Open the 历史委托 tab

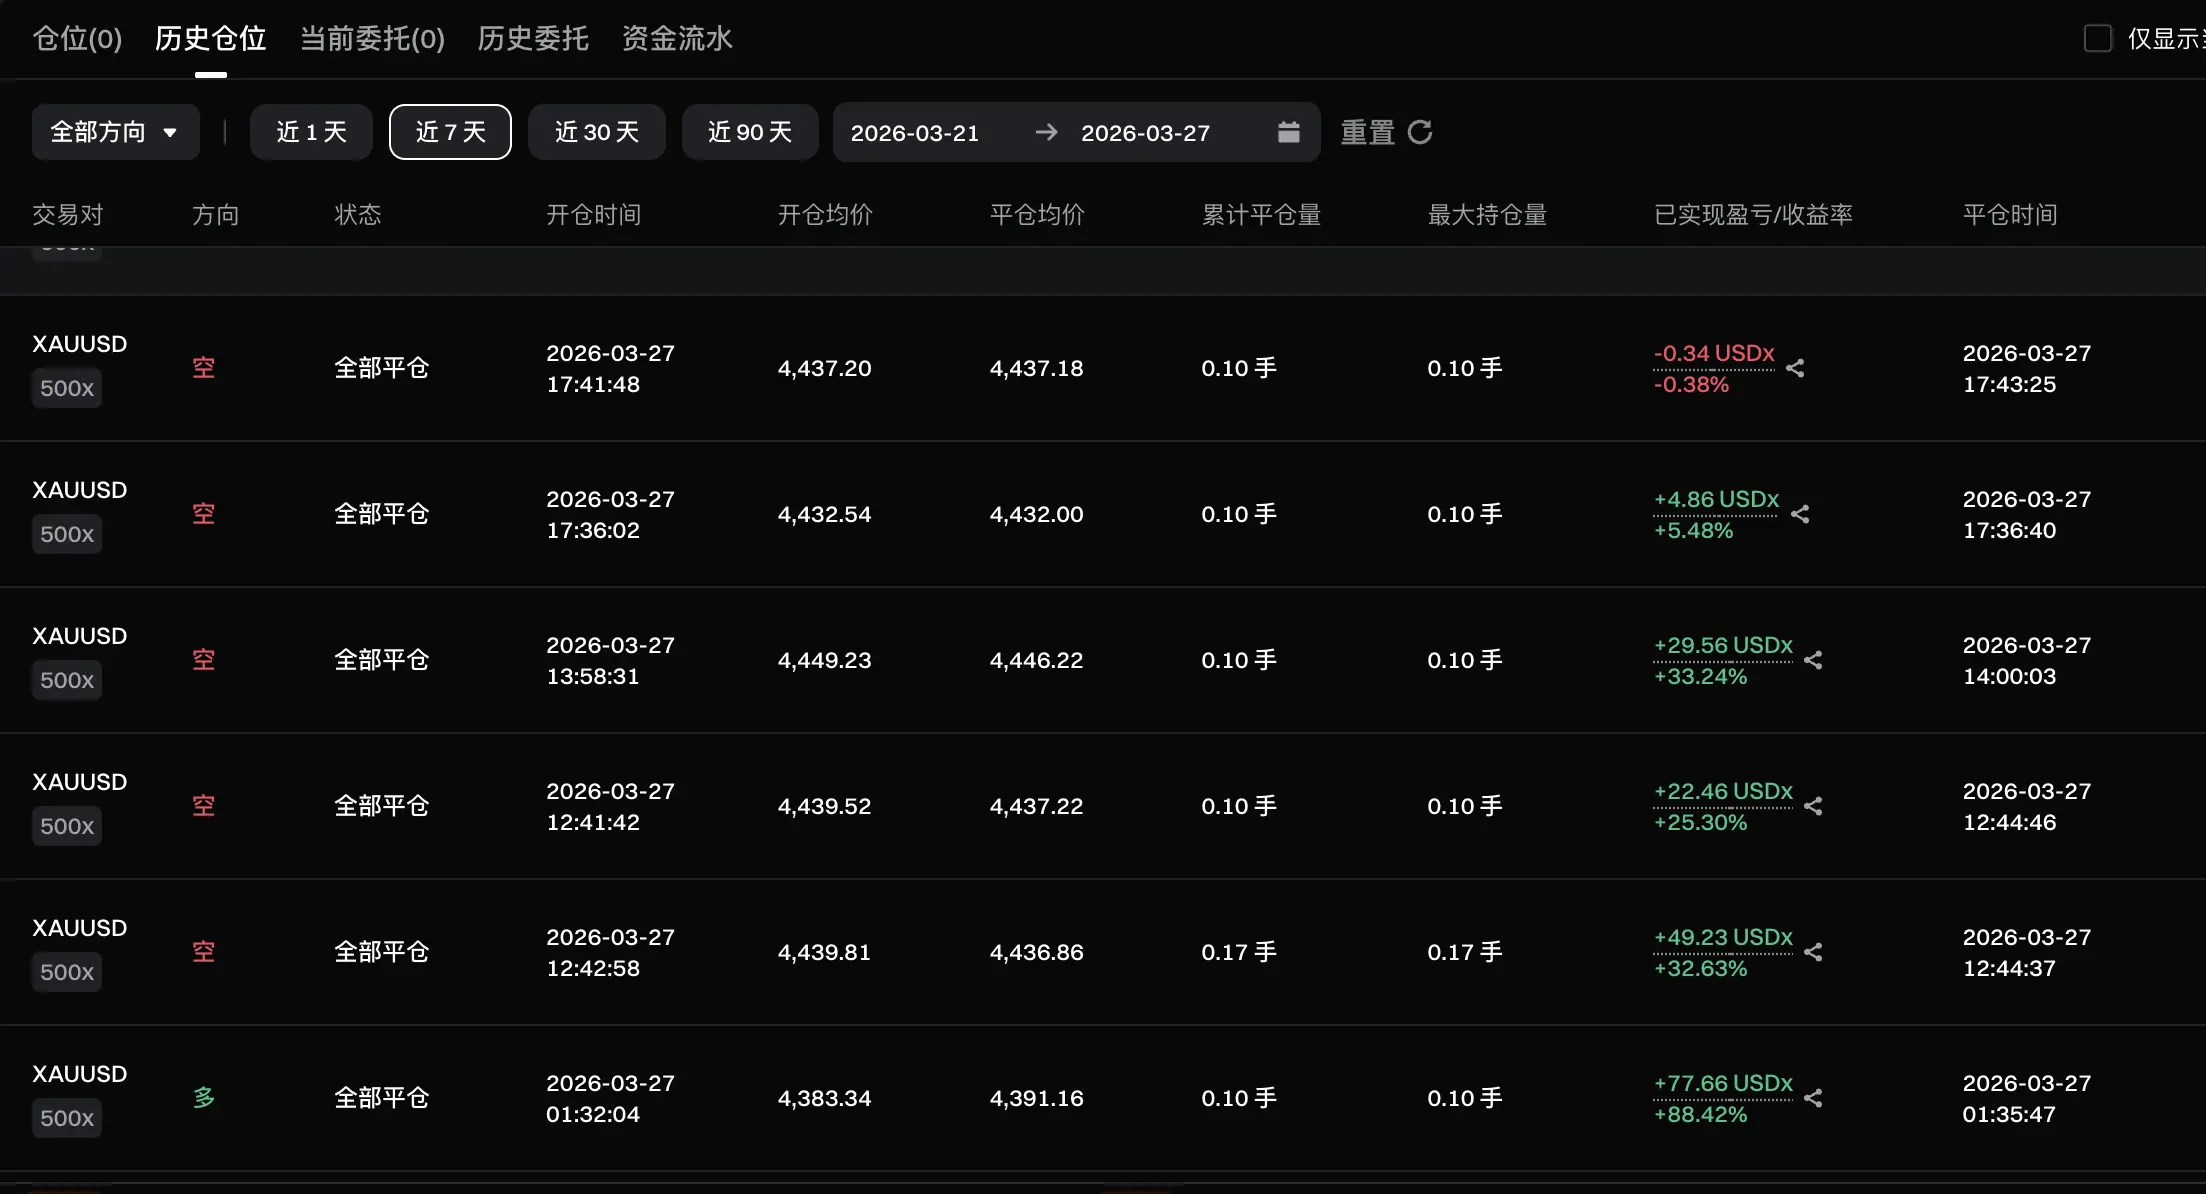pos(532,38)
